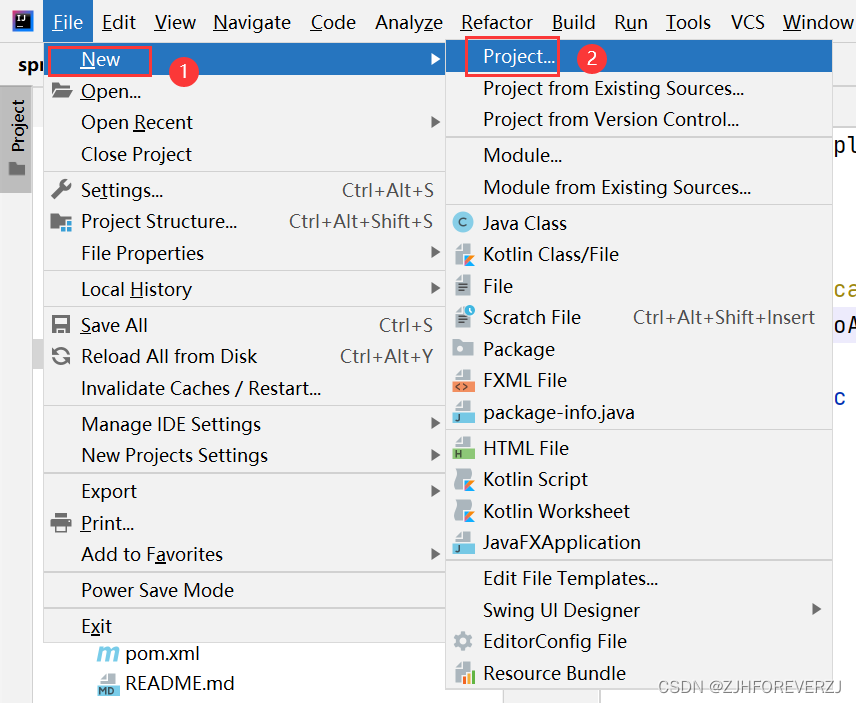Expand the Swing UI Designer submenu arrow
Image resolution: width=856 pixels, height=703 pixels.
(816, 609)
